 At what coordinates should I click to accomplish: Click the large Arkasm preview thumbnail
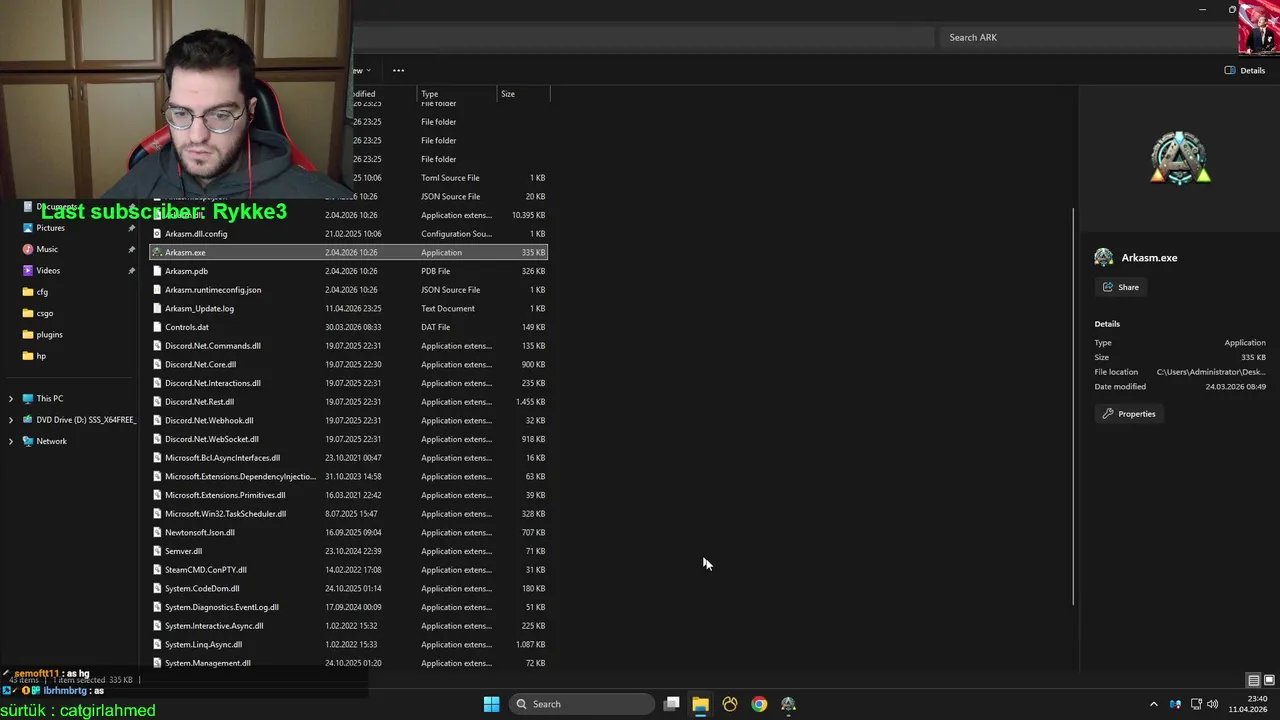(1180, 158)
